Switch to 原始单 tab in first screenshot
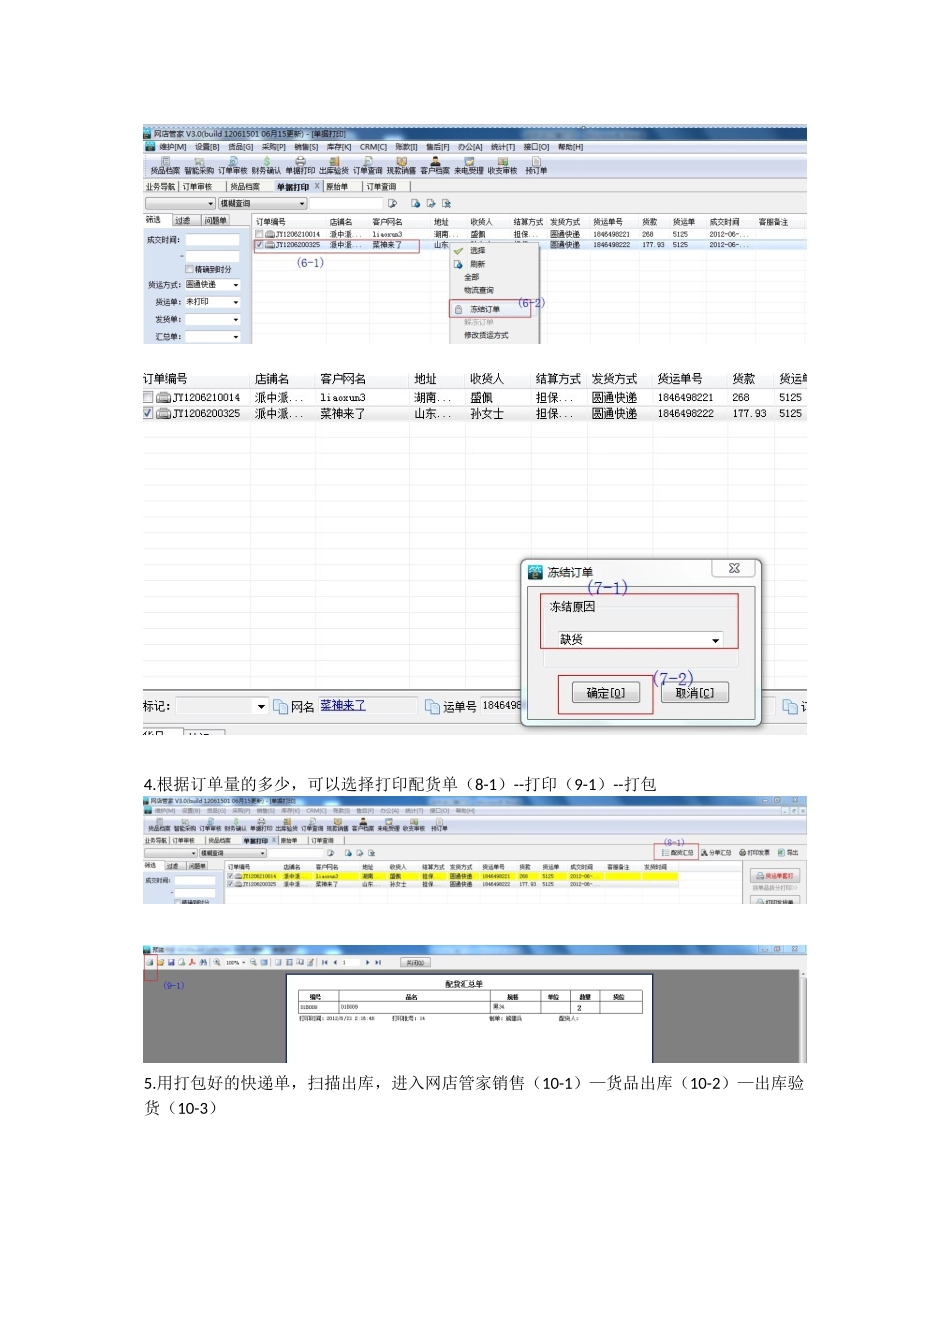 point(337,187)
